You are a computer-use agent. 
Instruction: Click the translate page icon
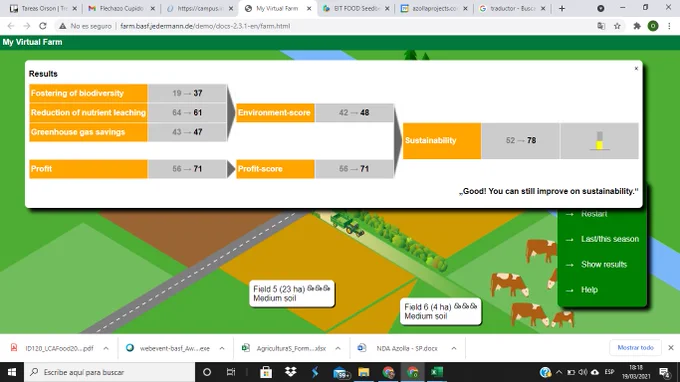point(601,26)
